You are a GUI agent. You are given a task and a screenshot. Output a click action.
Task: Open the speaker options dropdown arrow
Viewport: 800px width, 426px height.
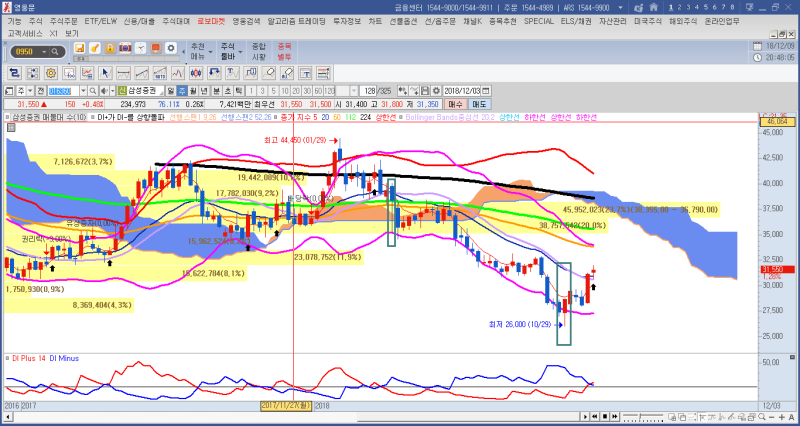[x=112, y=91]
